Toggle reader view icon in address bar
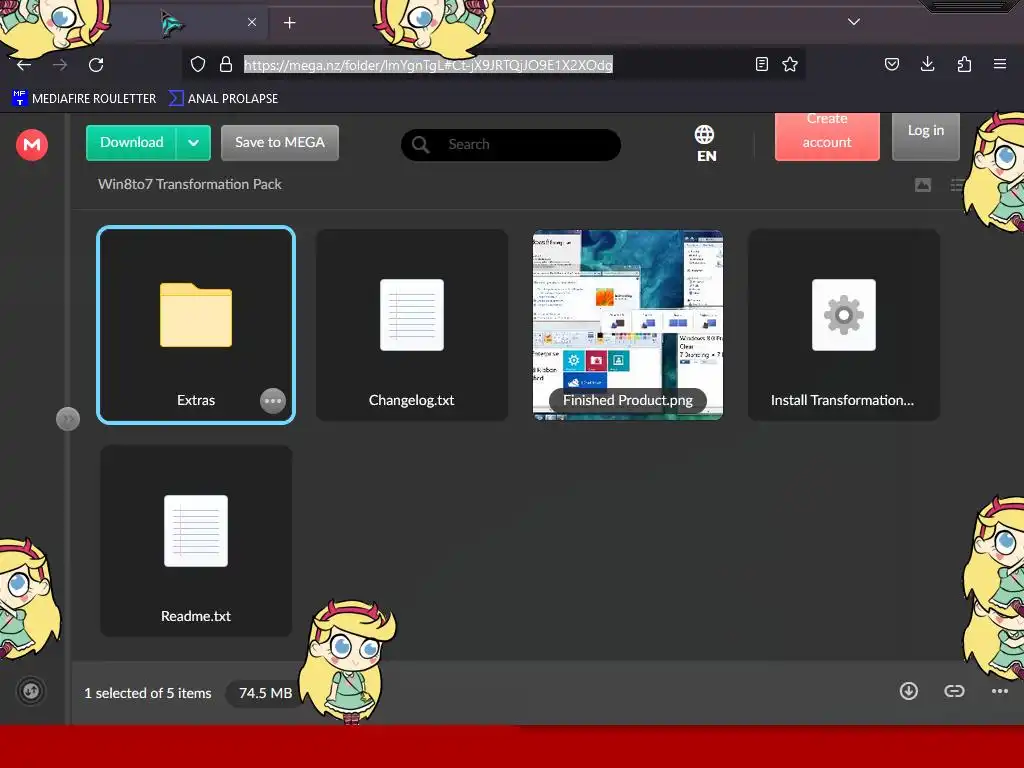The width and height of the screenshot is (1024, 768). tap(761, 64)
